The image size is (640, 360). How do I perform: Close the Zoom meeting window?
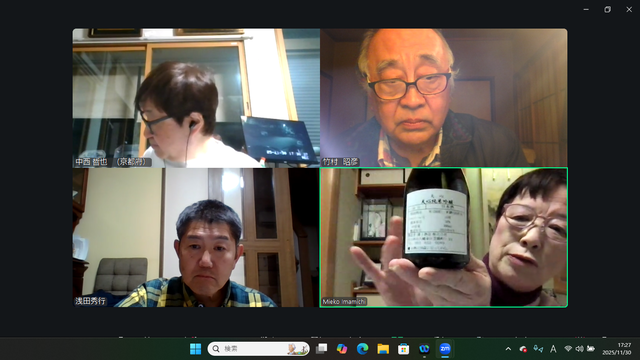click(x=629, y=9)
